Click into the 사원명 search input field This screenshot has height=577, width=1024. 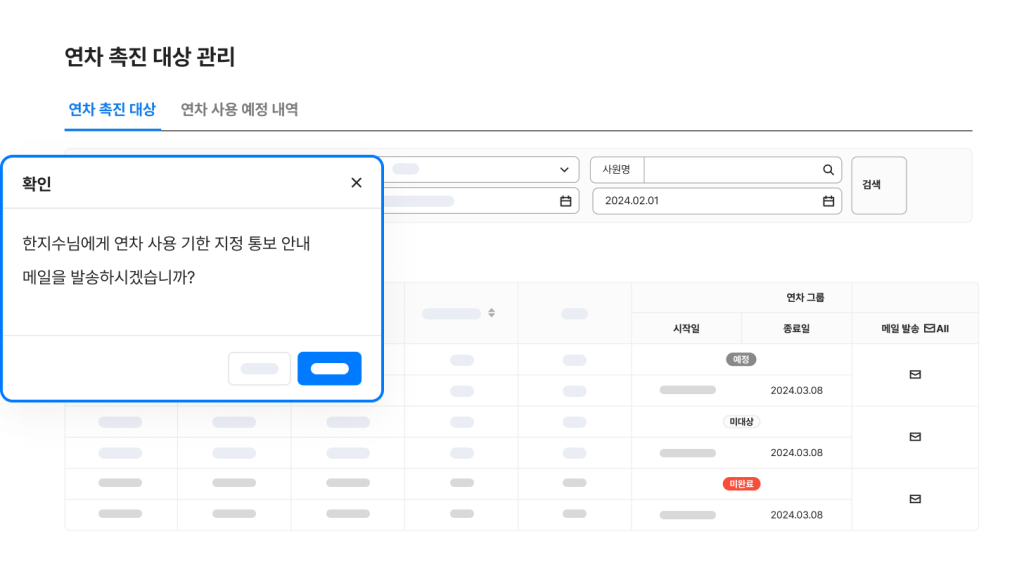point(732,170)
